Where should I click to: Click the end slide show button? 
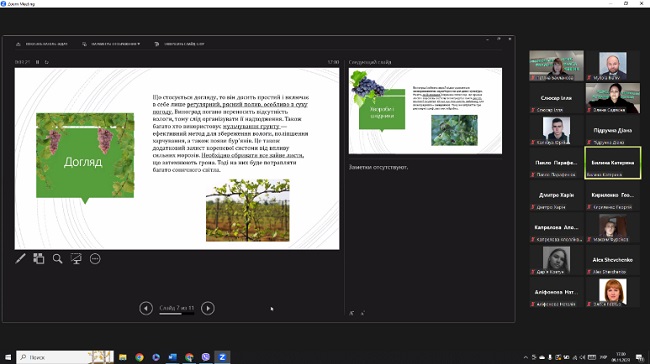[179, 44]
